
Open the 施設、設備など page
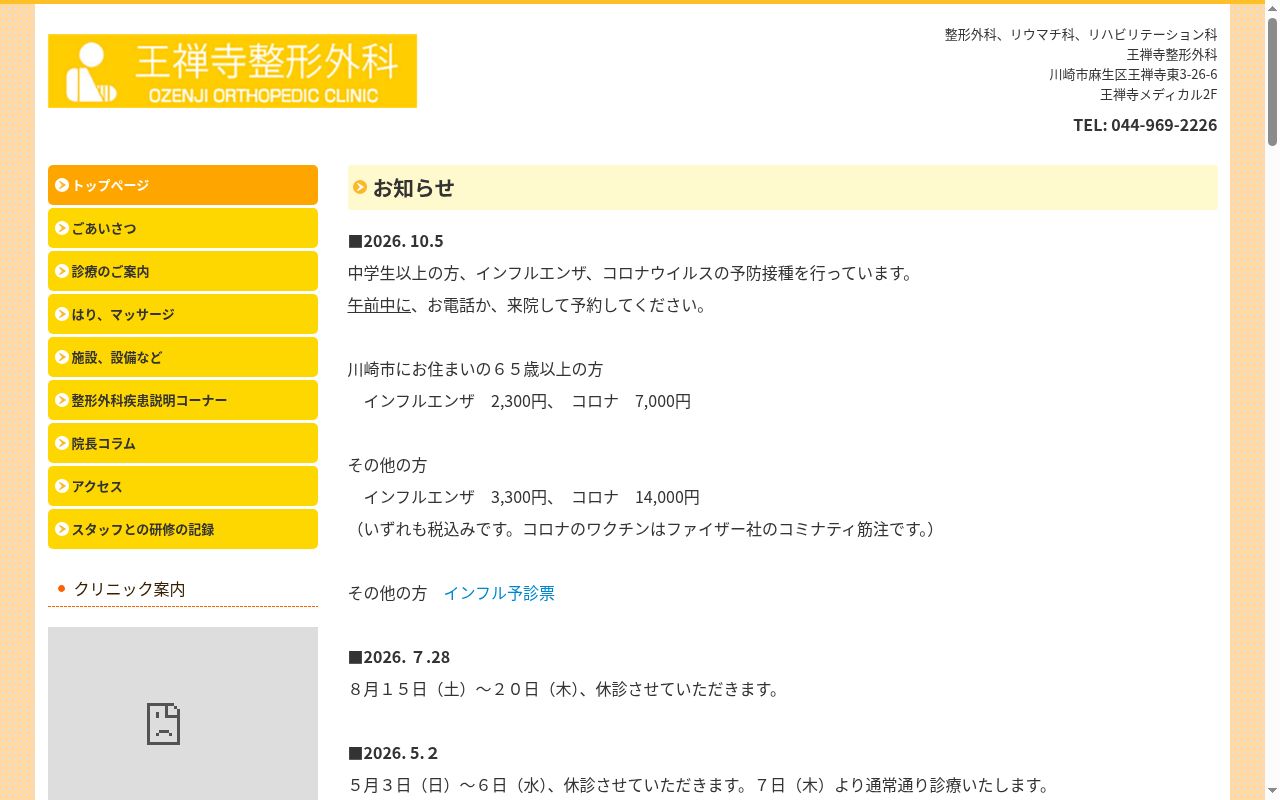[183, 357]
